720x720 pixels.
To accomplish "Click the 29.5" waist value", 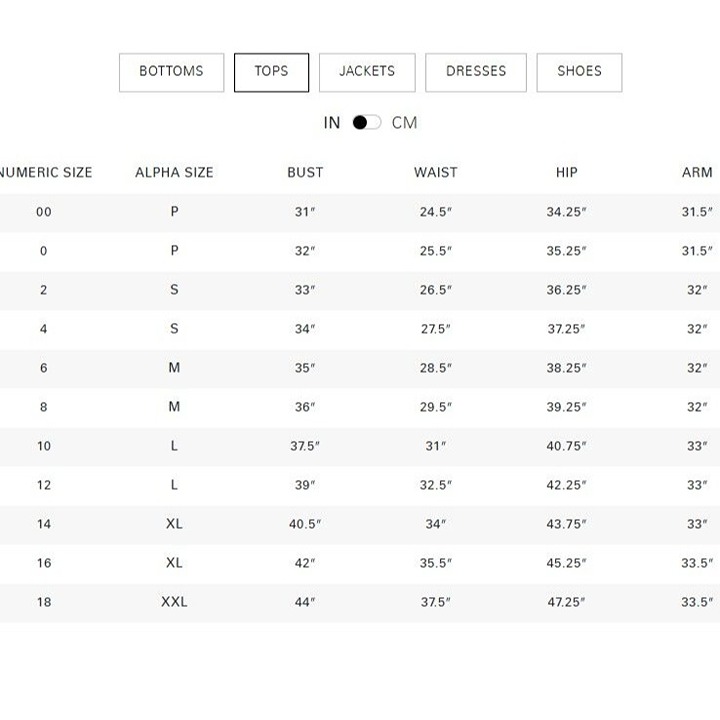I will pyautogui.click(x=436, y=407).
